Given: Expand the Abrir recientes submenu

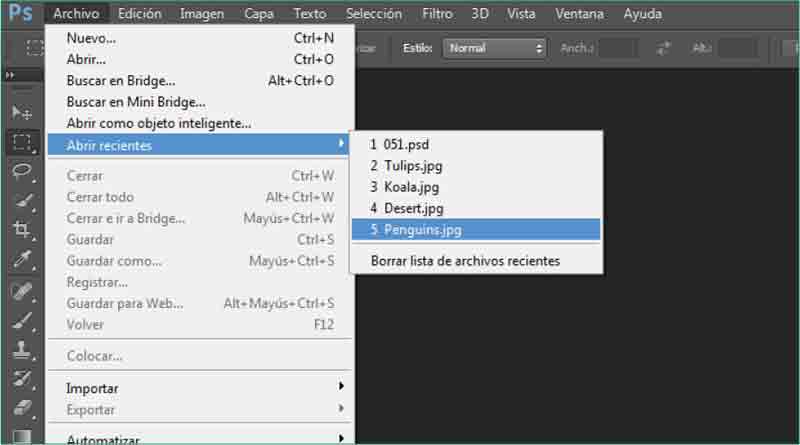Looking at the screenshot, I should tap(200, 145).
